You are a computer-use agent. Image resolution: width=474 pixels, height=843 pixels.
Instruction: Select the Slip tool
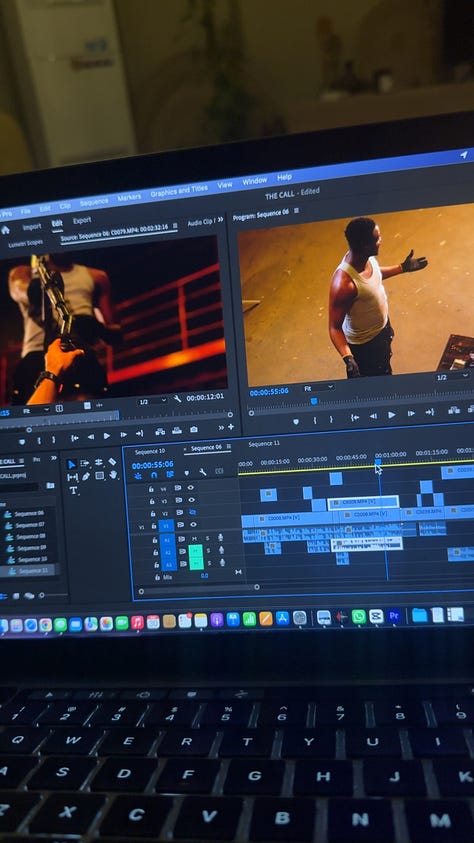[x=72, y=477]
